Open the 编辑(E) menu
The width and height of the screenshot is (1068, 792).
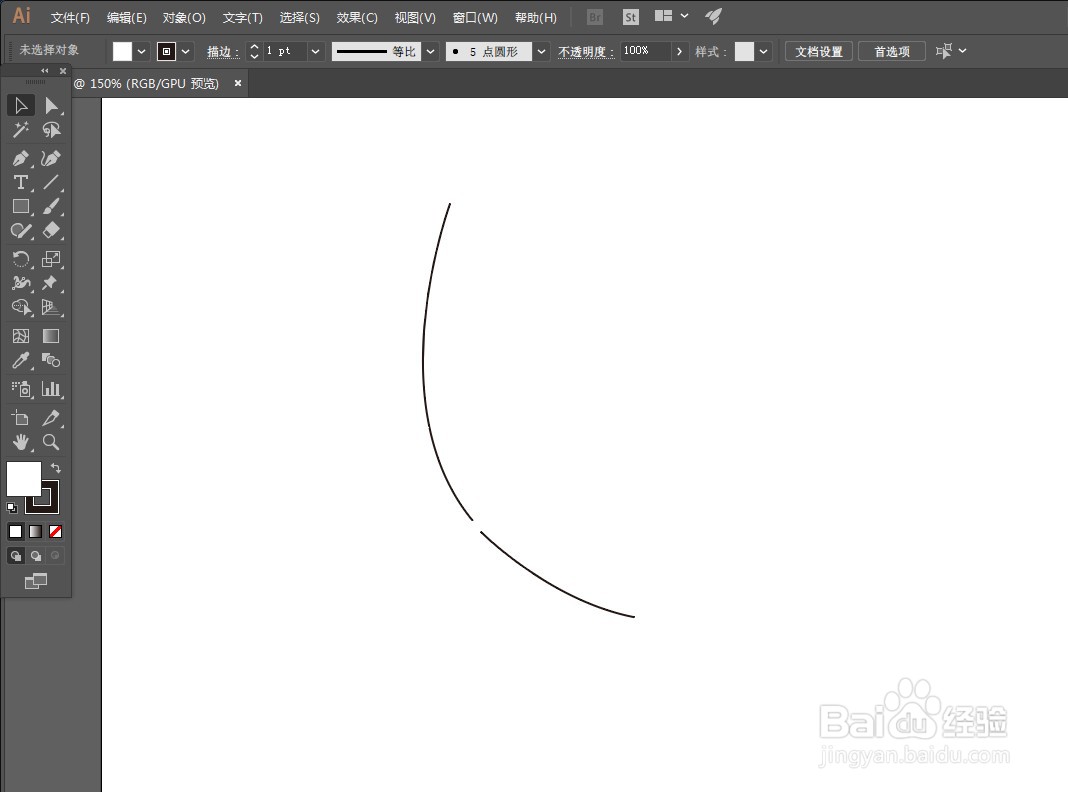[x=127, y=18]
